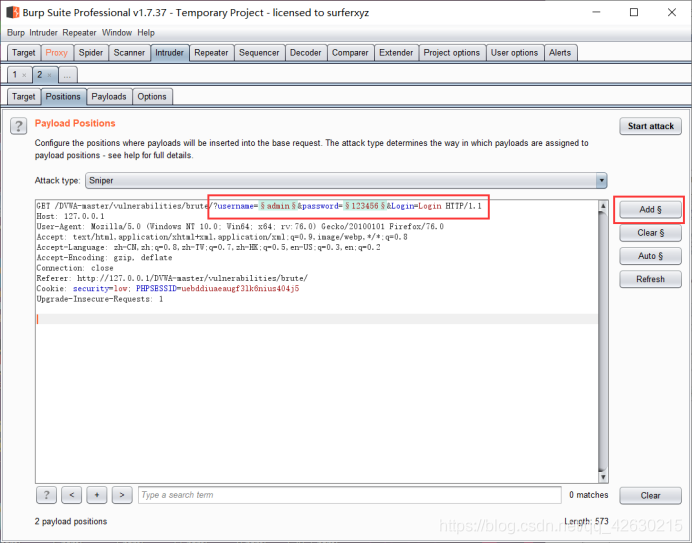The height and width of the screenshot is (544, 692).
Task: Click the plus button beside the search field
Action: (x=97, y=495)
